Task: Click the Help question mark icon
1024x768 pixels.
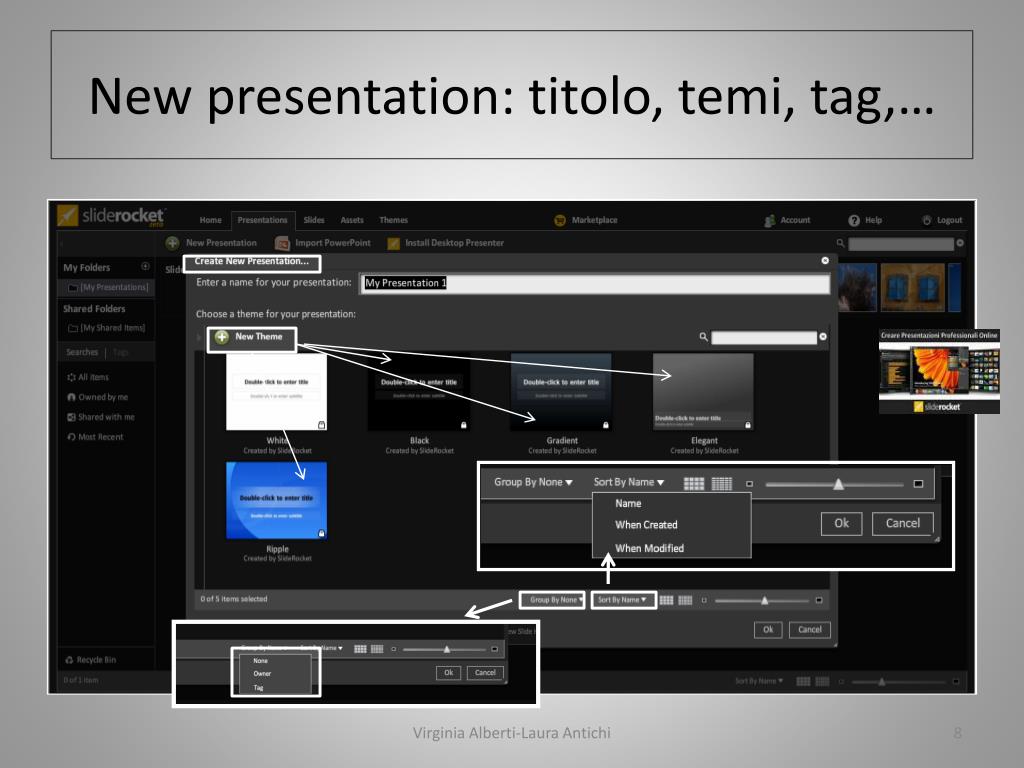Action: 854,221
